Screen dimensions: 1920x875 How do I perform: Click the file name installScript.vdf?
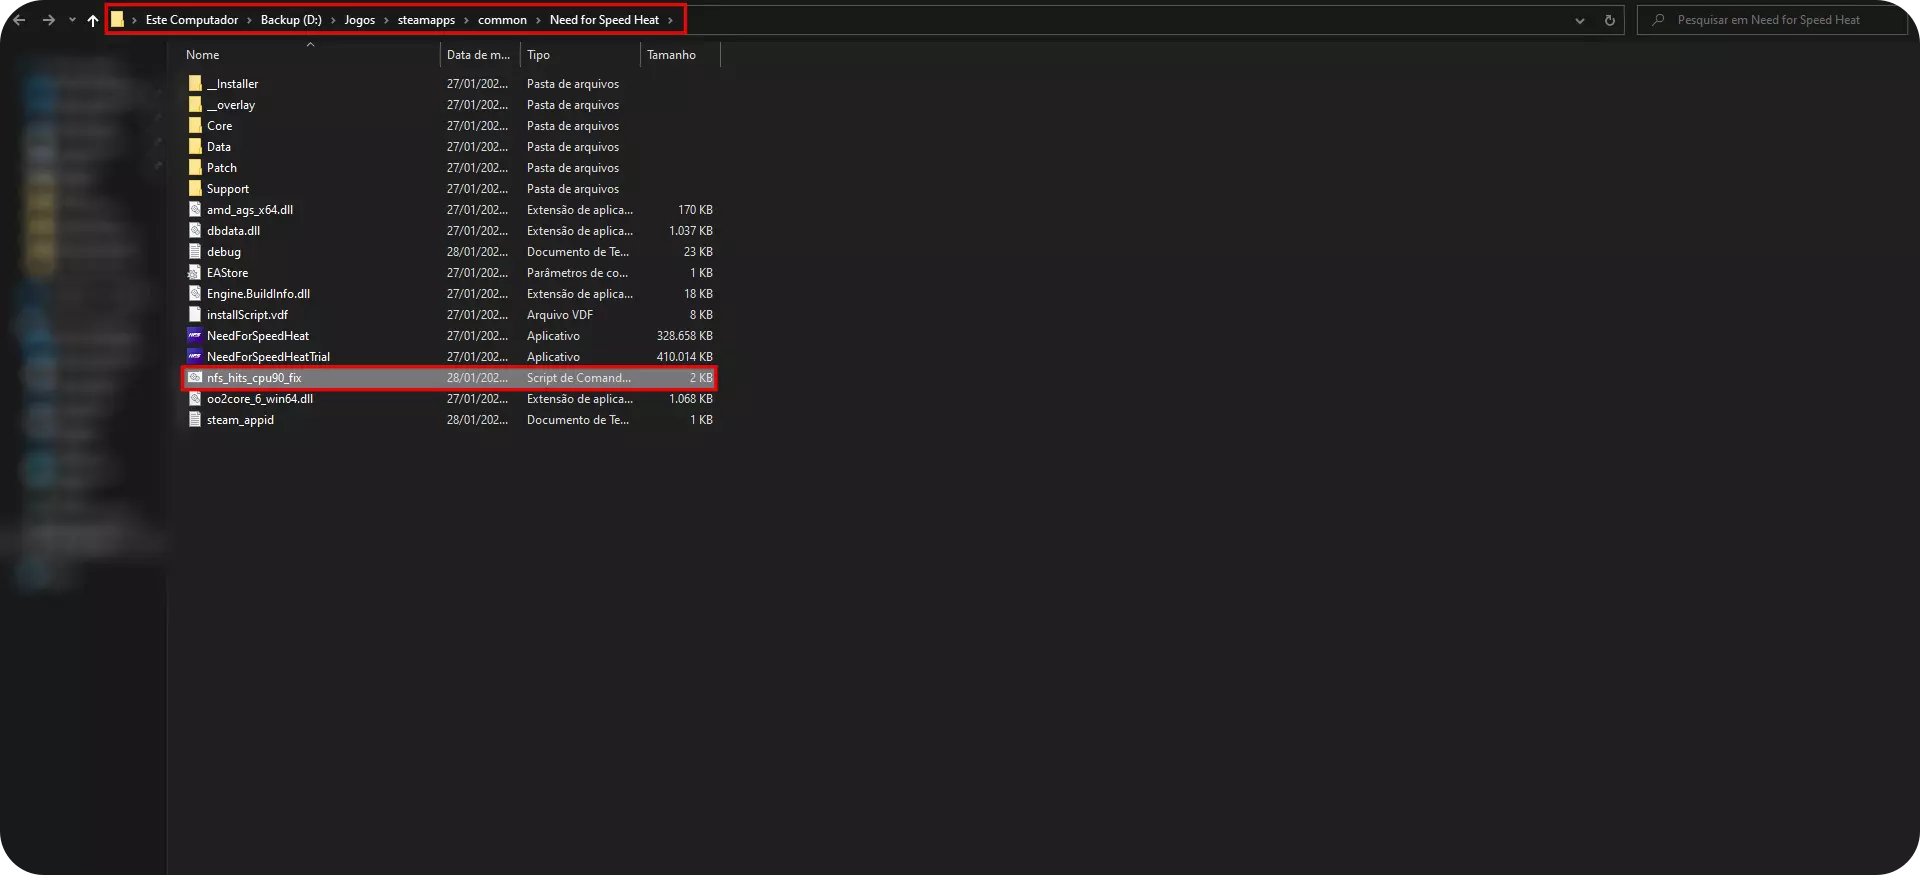[x=247, y=315]
